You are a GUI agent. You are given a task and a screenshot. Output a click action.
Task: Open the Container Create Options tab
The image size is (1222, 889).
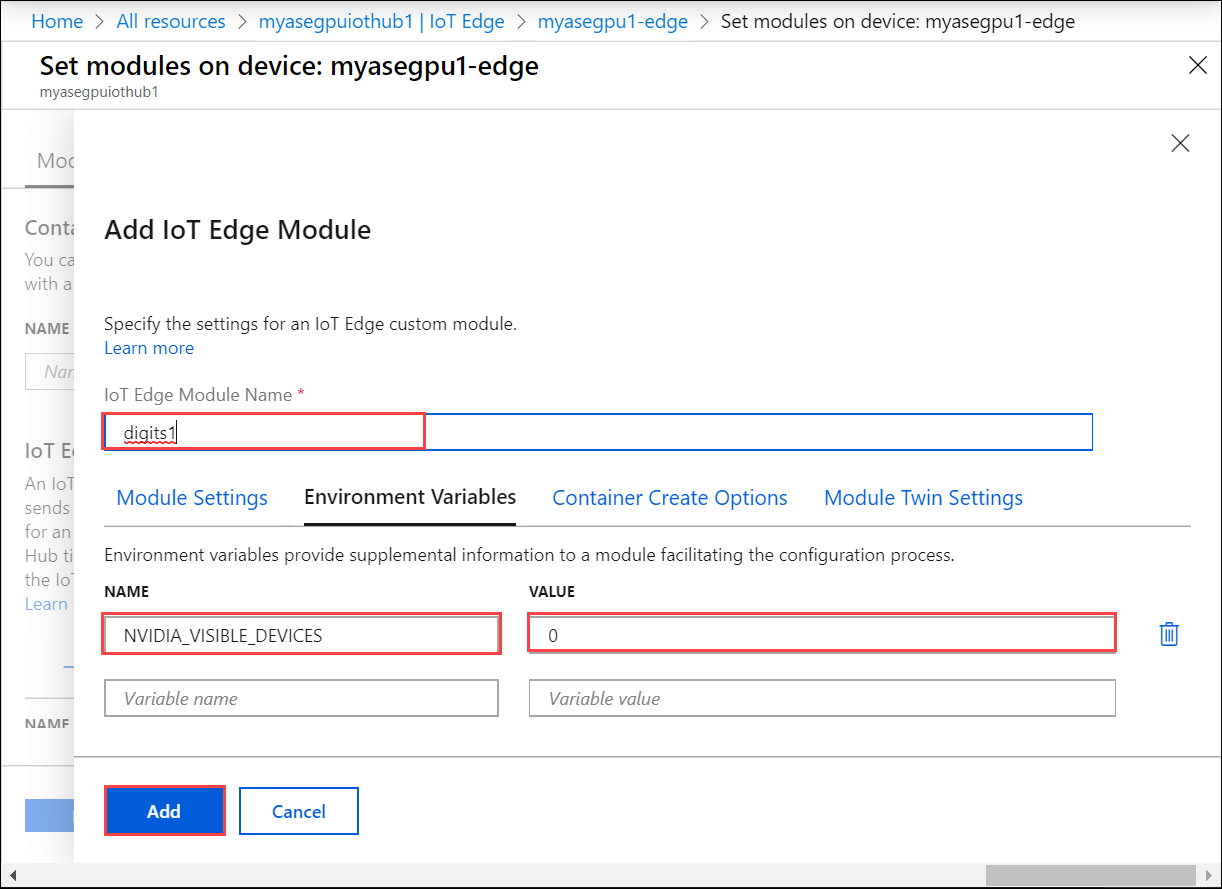point(669,497)
